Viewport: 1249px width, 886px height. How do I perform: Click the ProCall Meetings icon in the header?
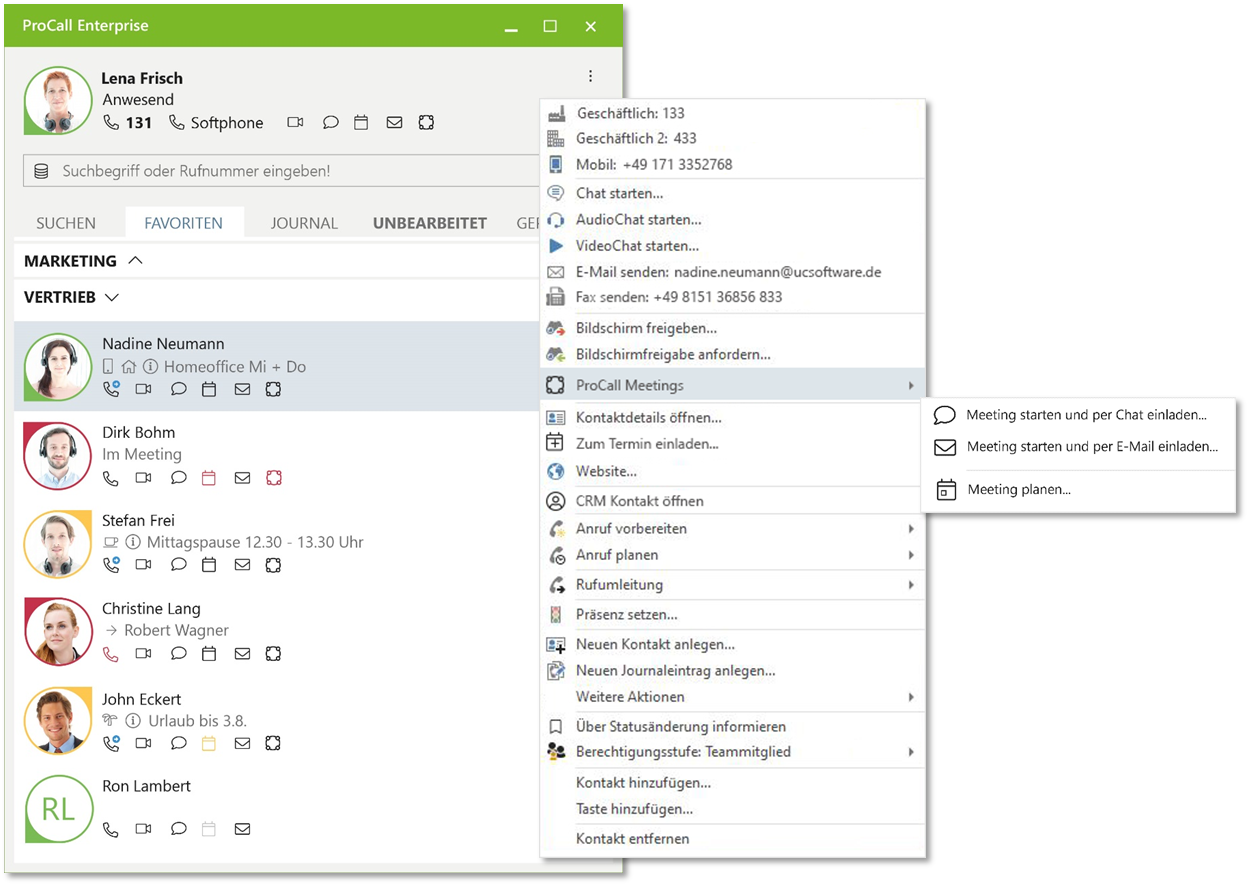coord(426,122)
